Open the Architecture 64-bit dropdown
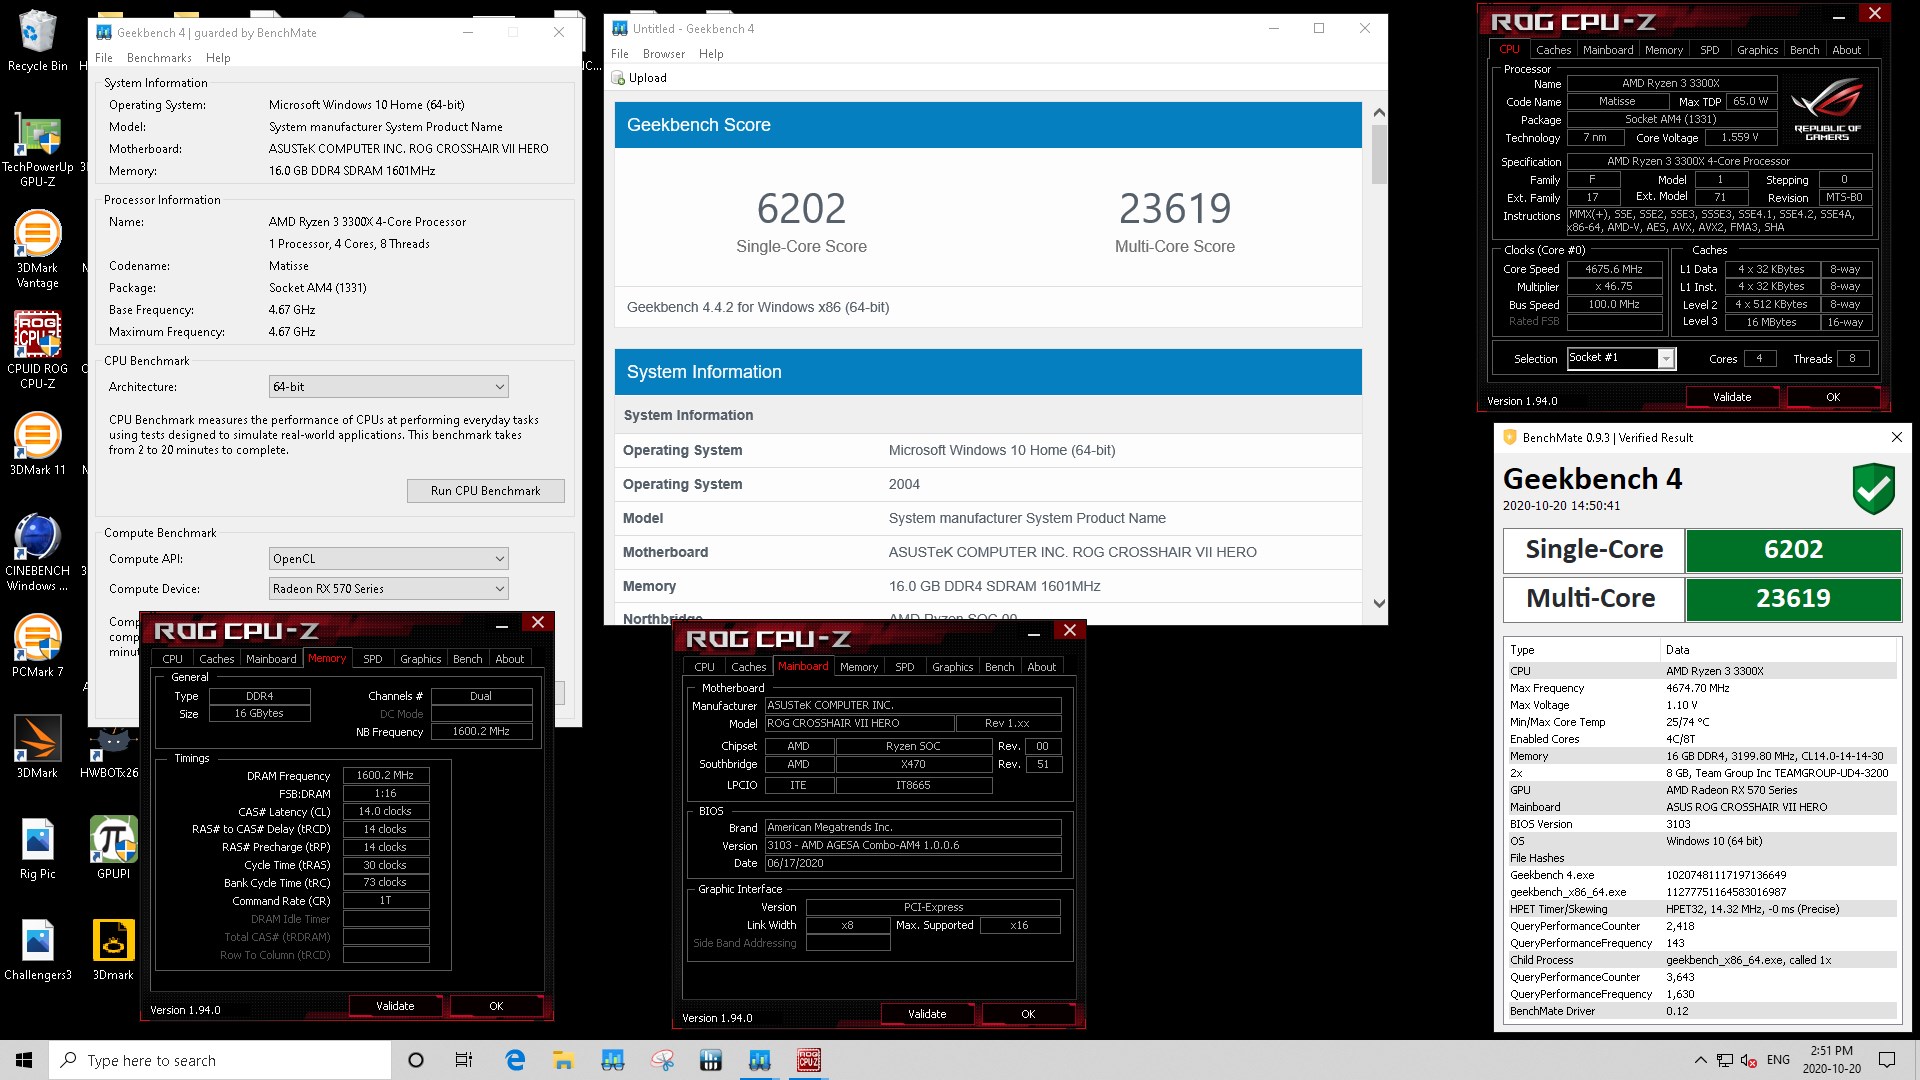 point(388,386)
